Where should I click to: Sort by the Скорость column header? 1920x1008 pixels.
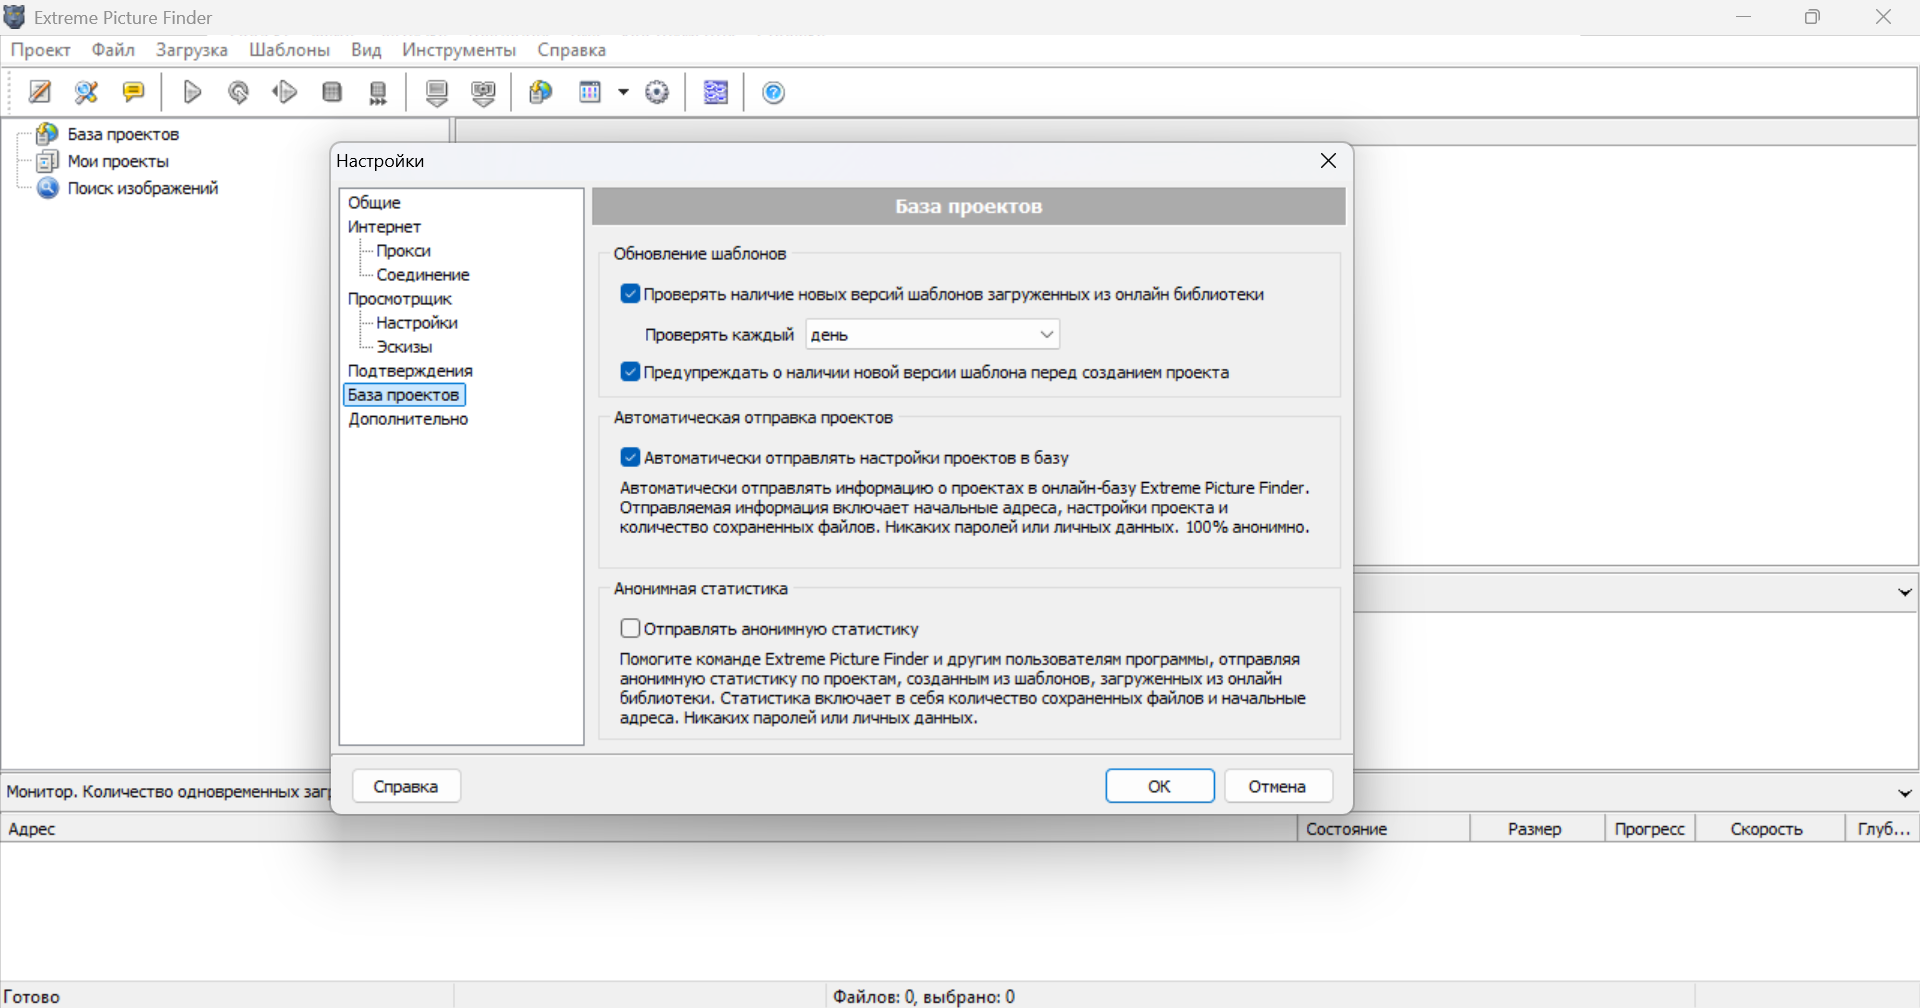1770,828
